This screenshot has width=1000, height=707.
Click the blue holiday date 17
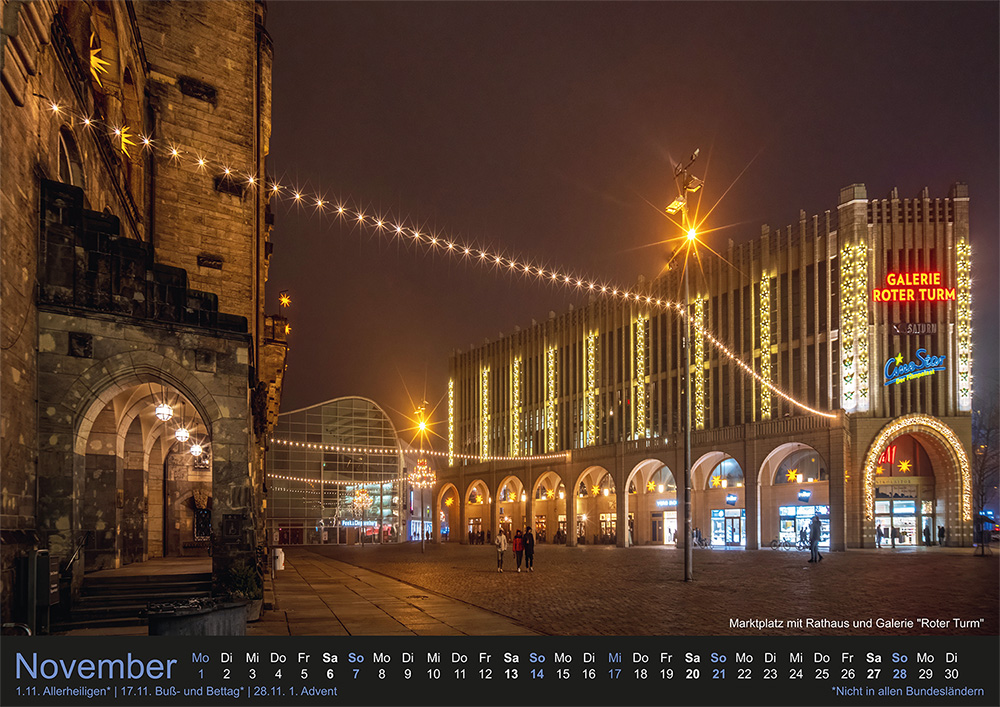pos(614,674)
